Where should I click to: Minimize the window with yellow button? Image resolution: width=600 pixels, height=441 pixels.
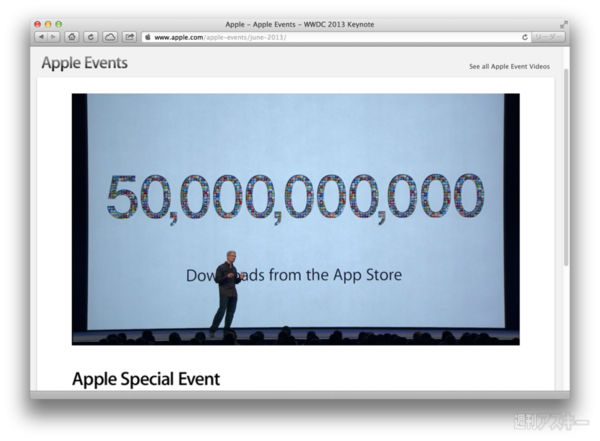[x=48, y=24]
